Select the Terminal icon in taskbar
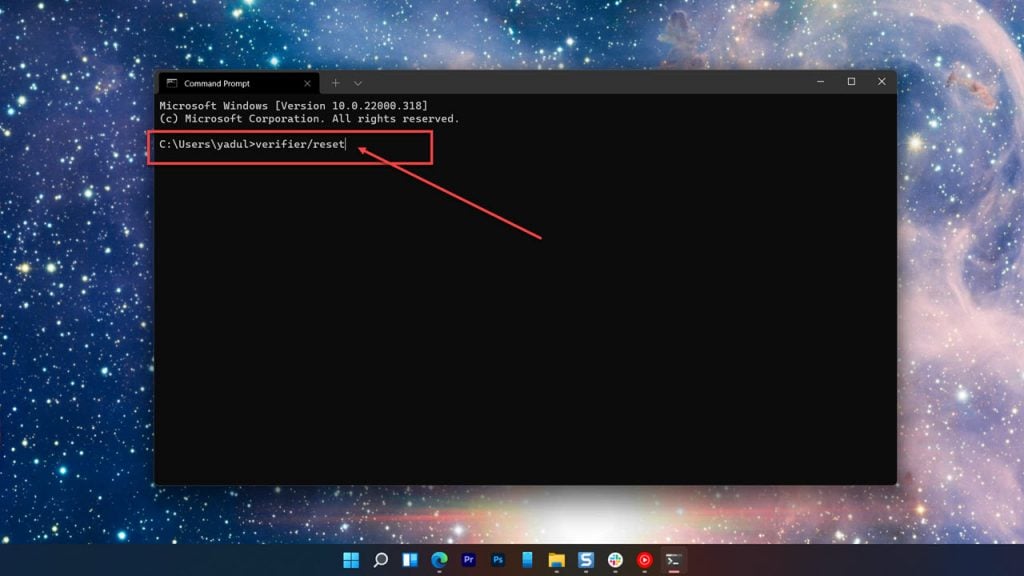1024x576 pixels. 673,560
